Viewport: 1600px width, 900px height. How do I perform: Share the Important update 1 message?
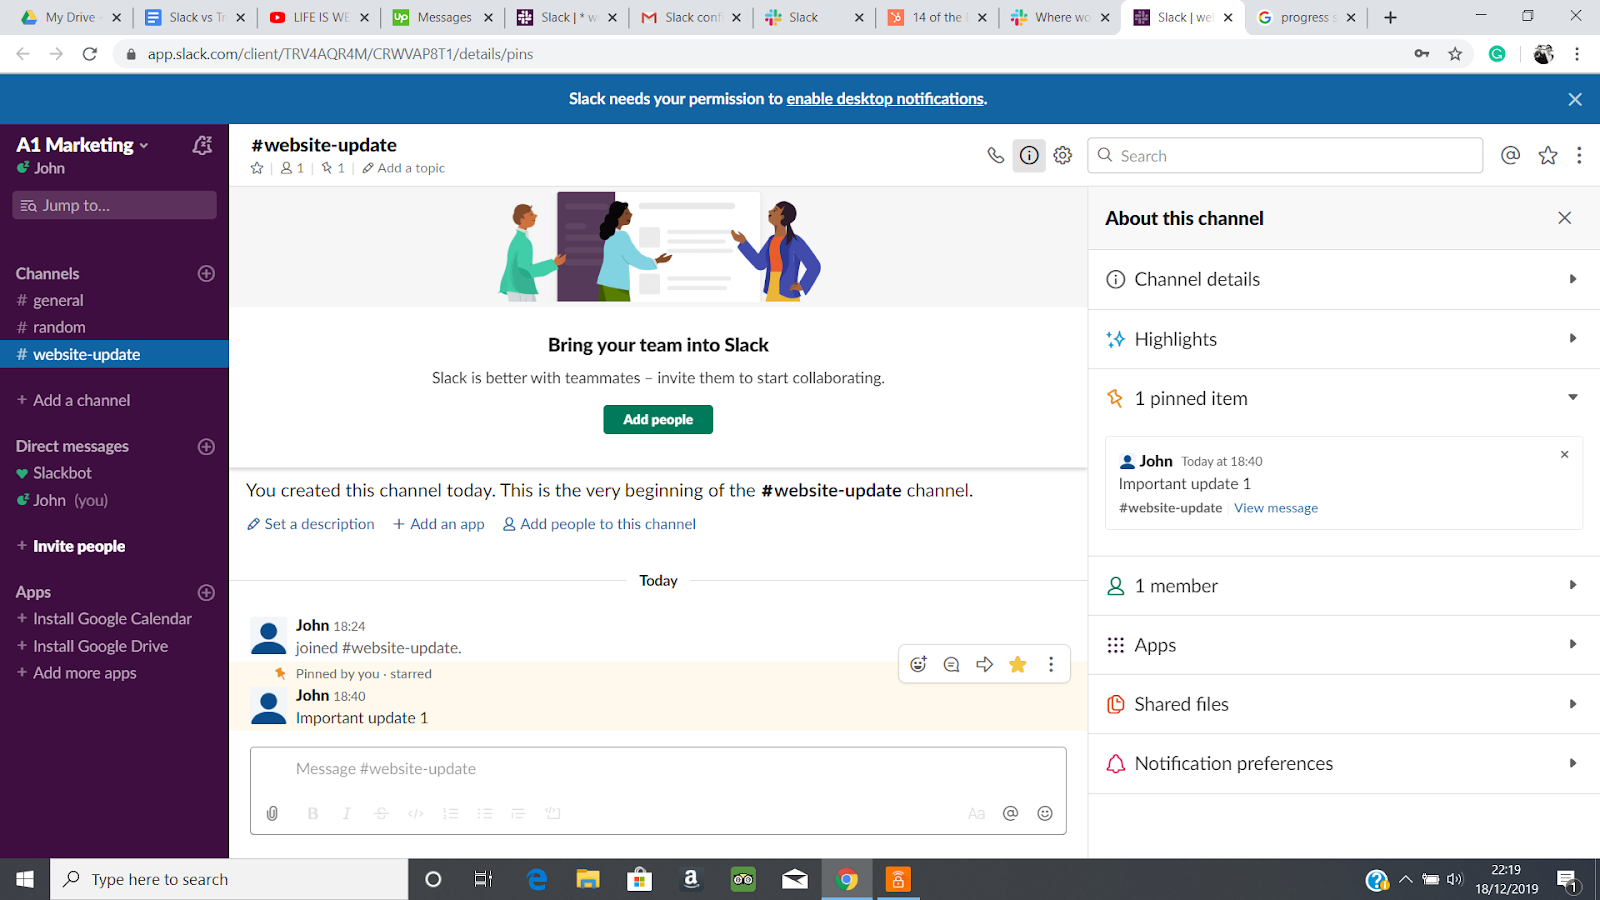coord(985,664)
